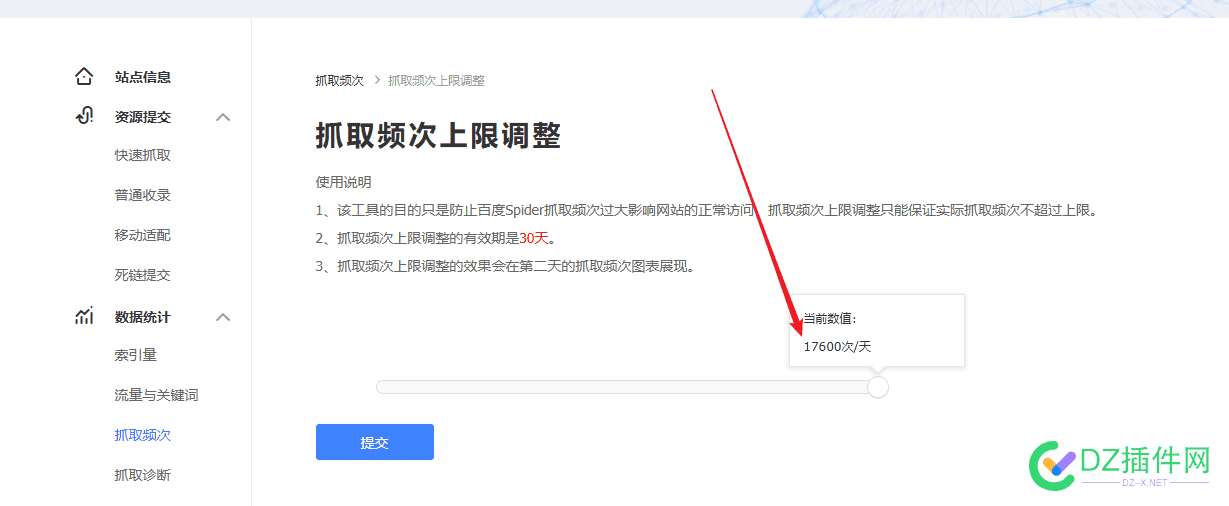The width and height of the screenshot is (1229, 506).
Task: Click instruction line 3 about 抓取频次图表
Action: tap(505, 266)
